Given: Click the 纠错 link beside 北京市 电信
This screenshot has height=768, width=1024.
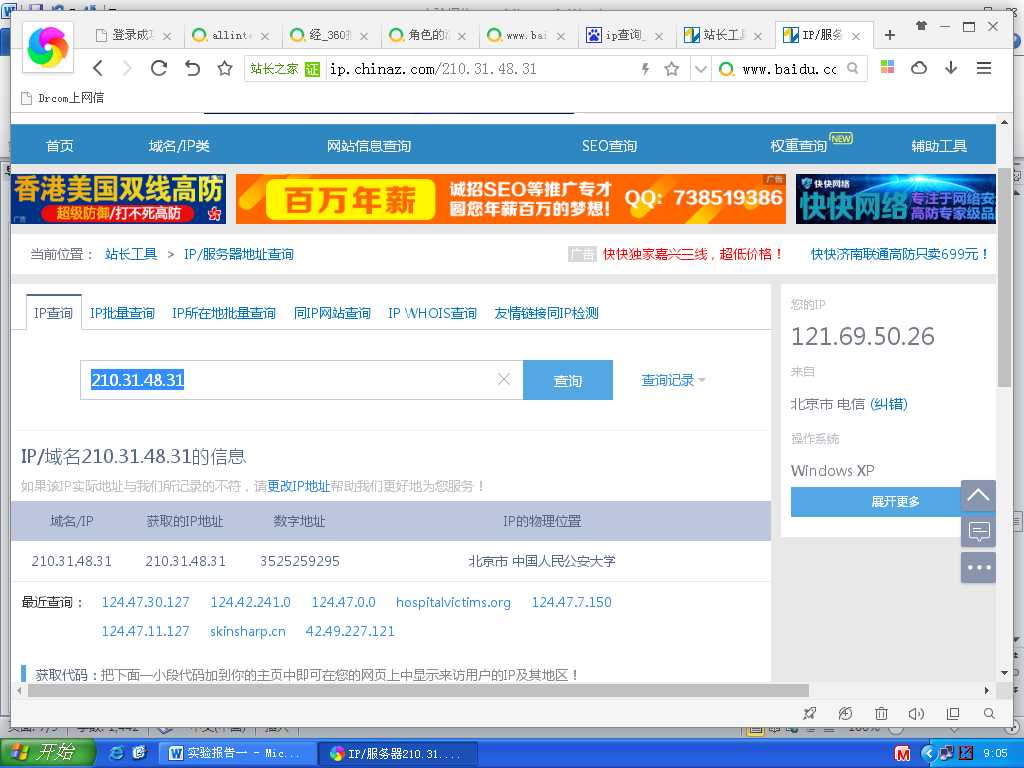Looking at the screenshot, I should pyautogui.click(x=889, y=404).
